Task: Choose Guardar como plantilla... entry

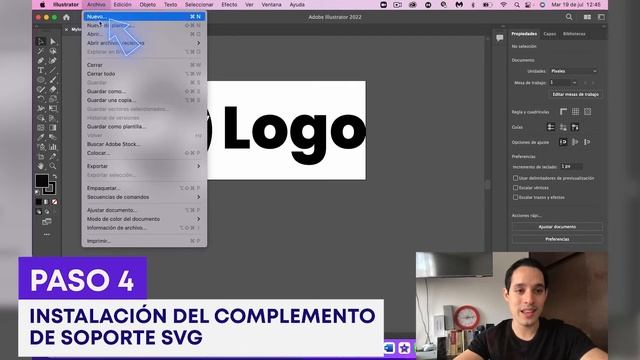Action: point(144,127)
